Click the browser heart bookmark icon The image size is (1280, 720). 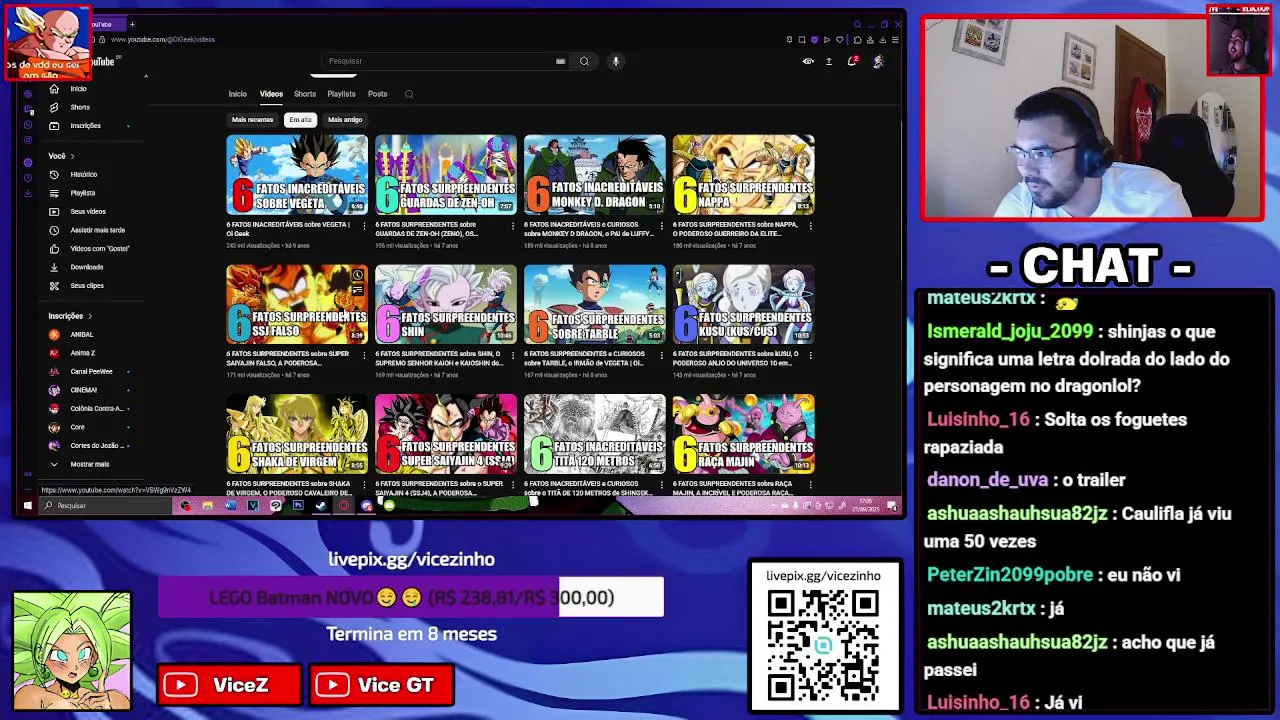[840, 40]
